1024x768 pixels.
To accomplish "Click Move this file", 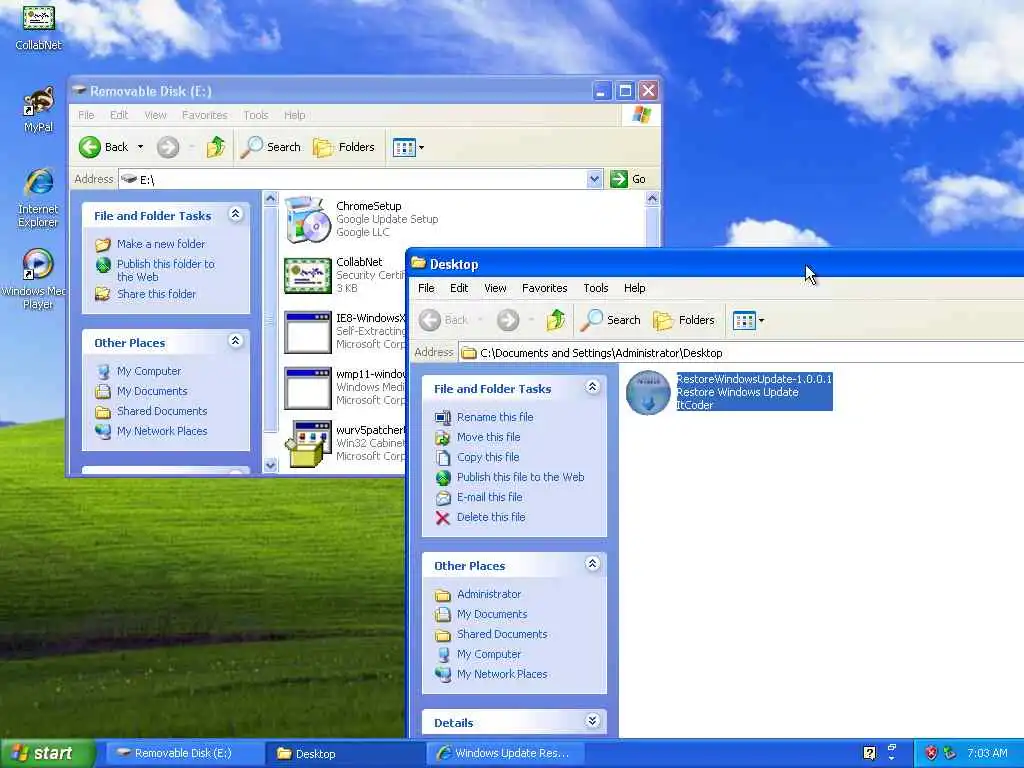I will tap(488, 437).
